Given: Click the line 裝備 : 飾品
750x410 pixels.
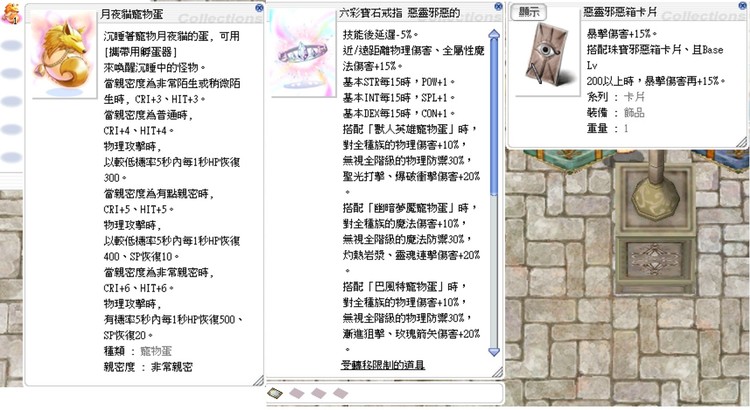Looking at the screenshot, I should click(616, 112).
